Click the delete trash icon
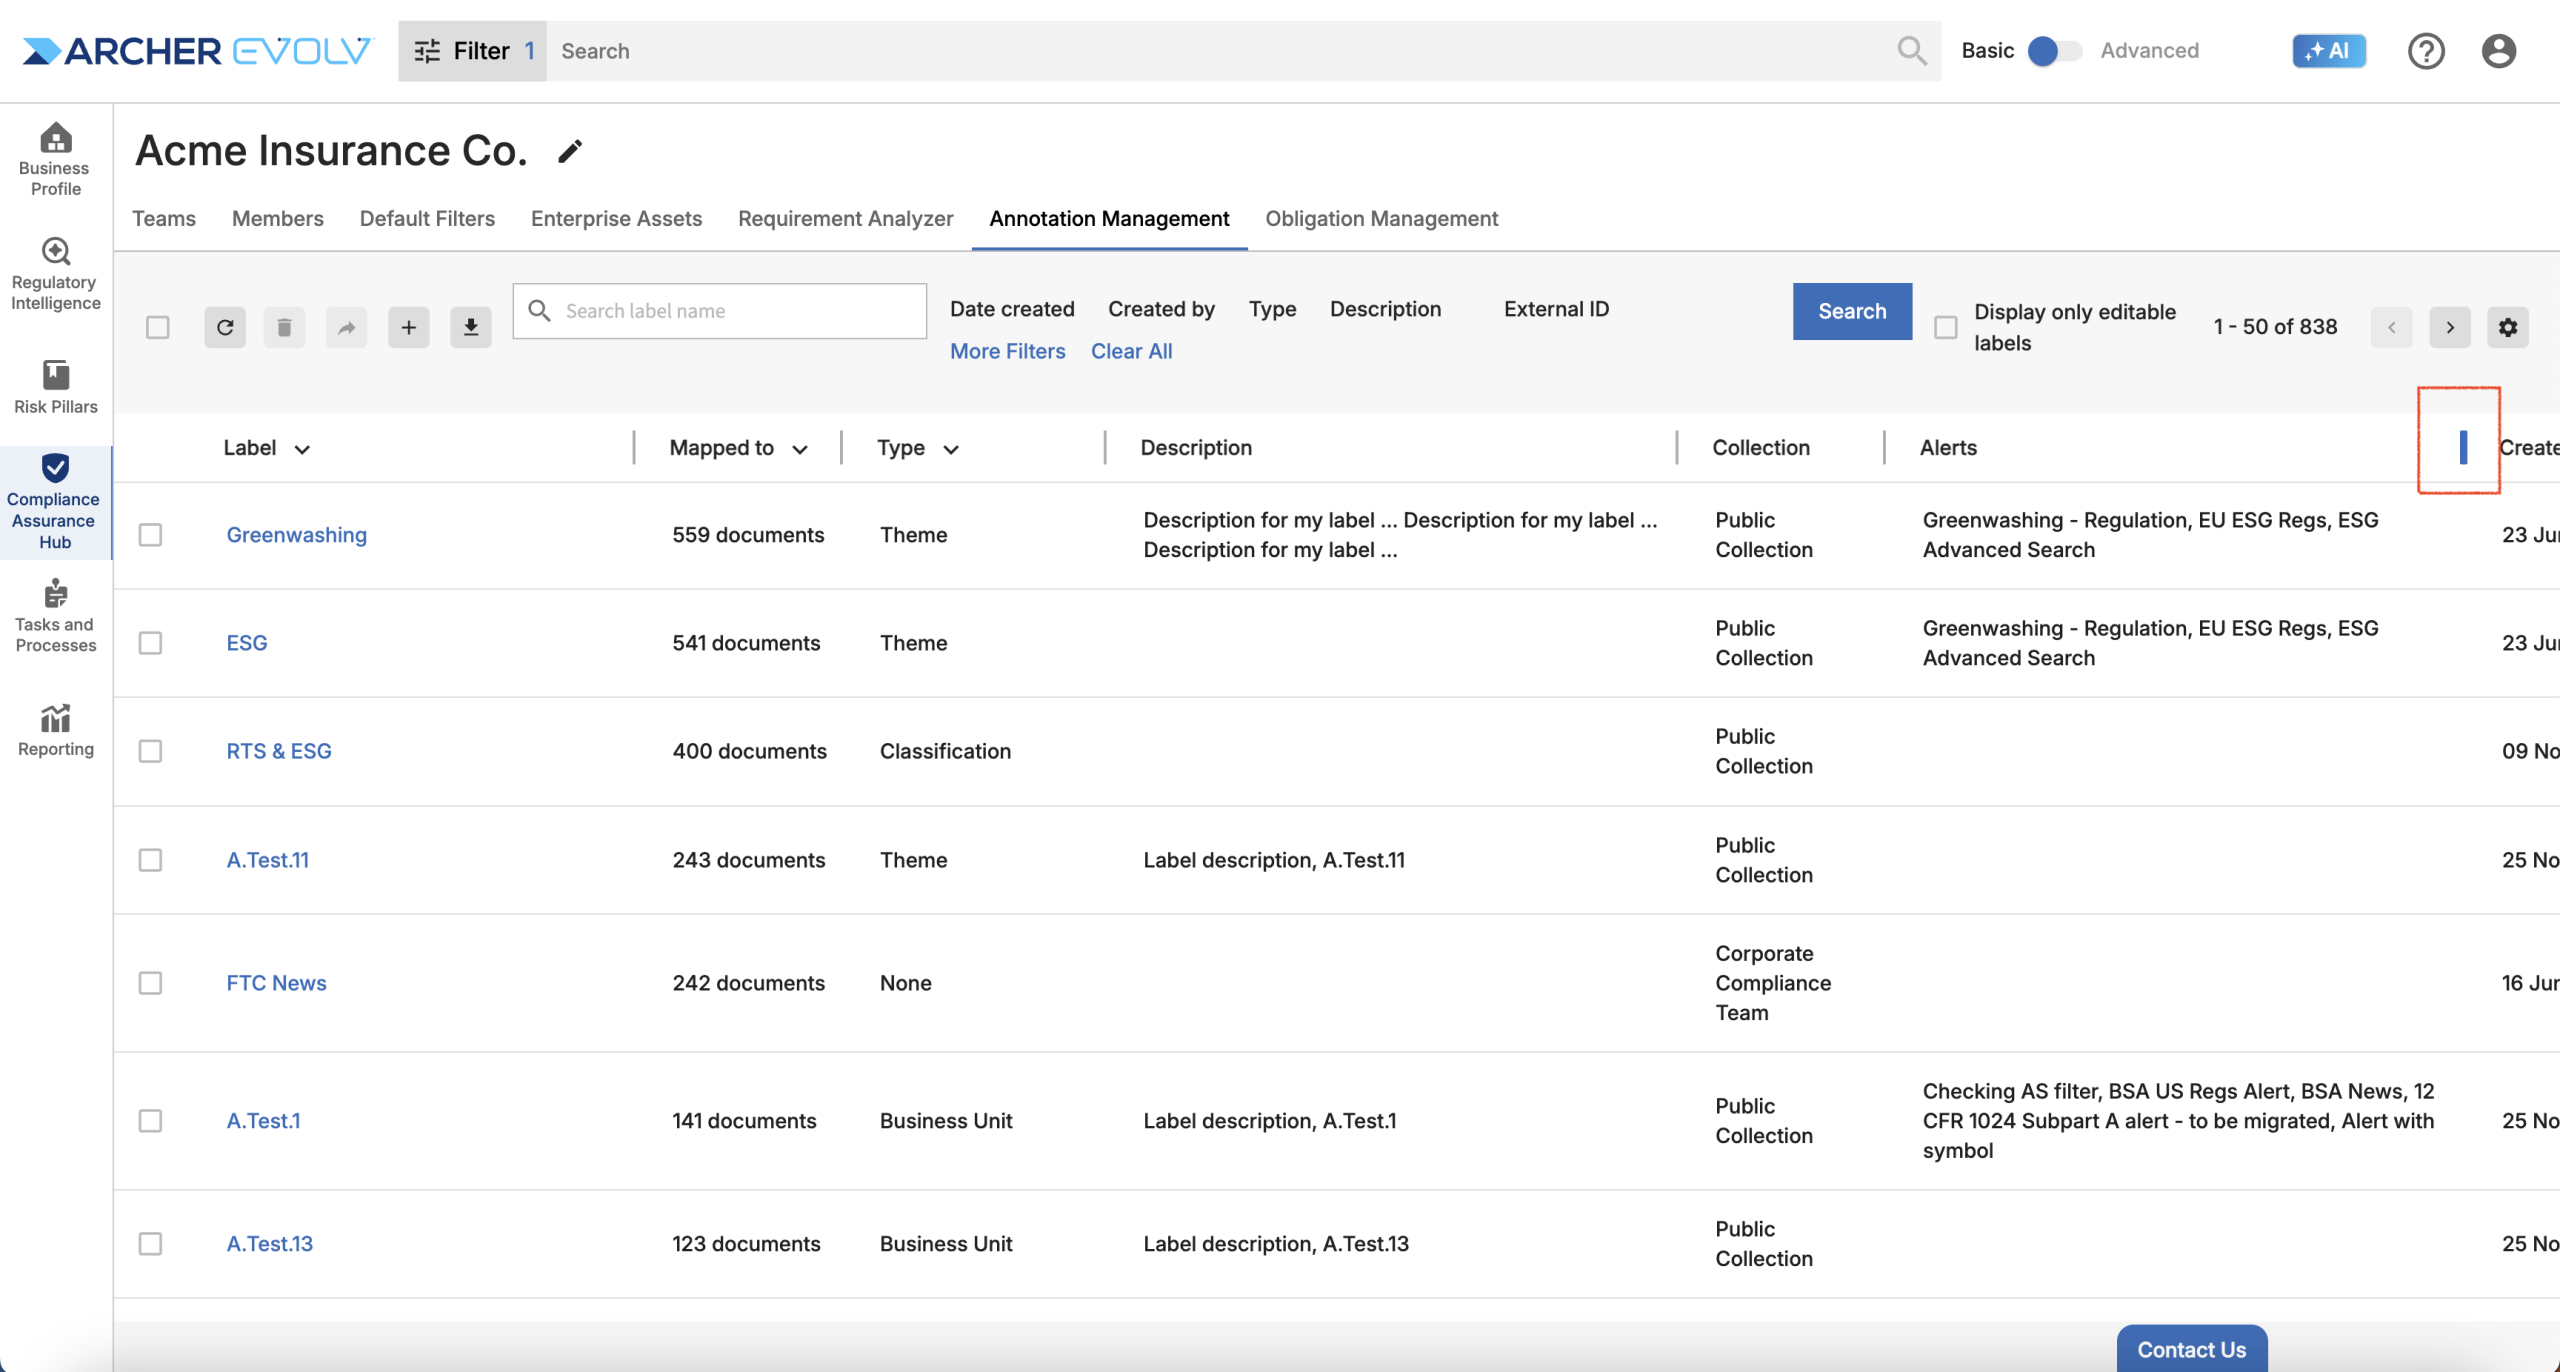The width and height of the screenshot is (2560, 1372). point(284,327)
